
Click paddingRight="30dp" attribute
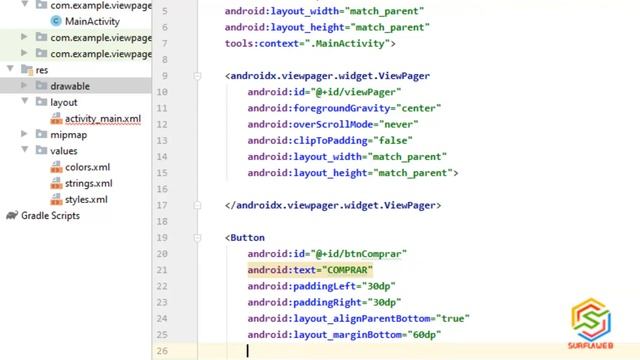click(x=324, y=302)
